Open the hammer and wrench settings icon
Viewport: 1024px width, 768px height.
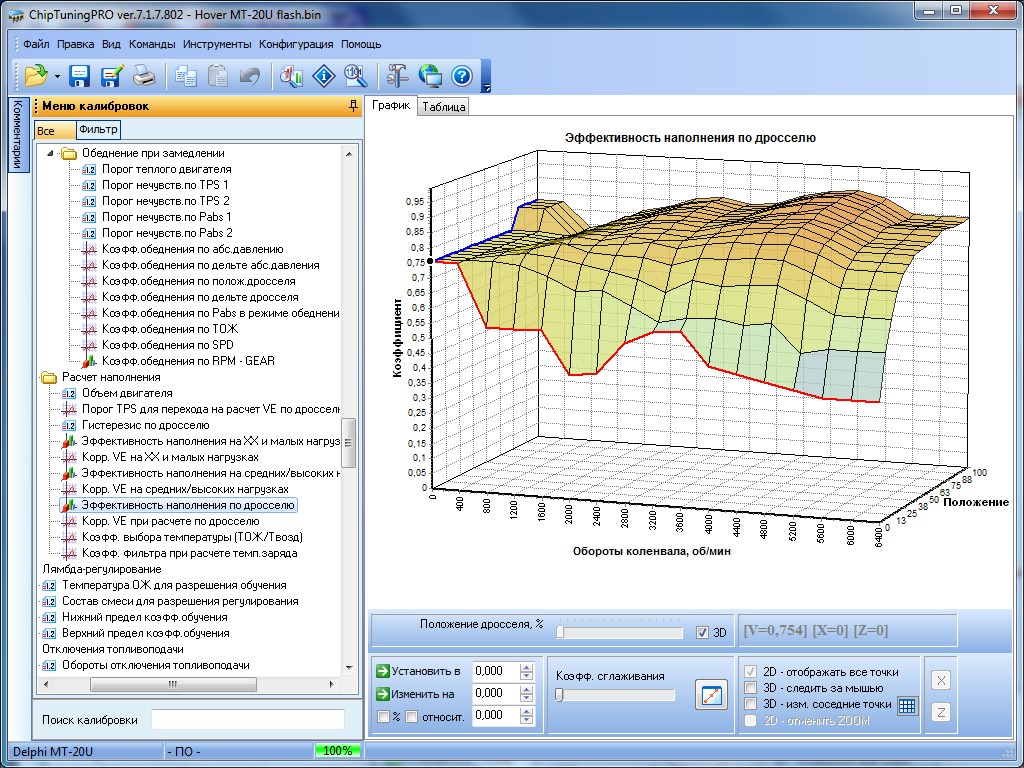[x=397, y=75]
